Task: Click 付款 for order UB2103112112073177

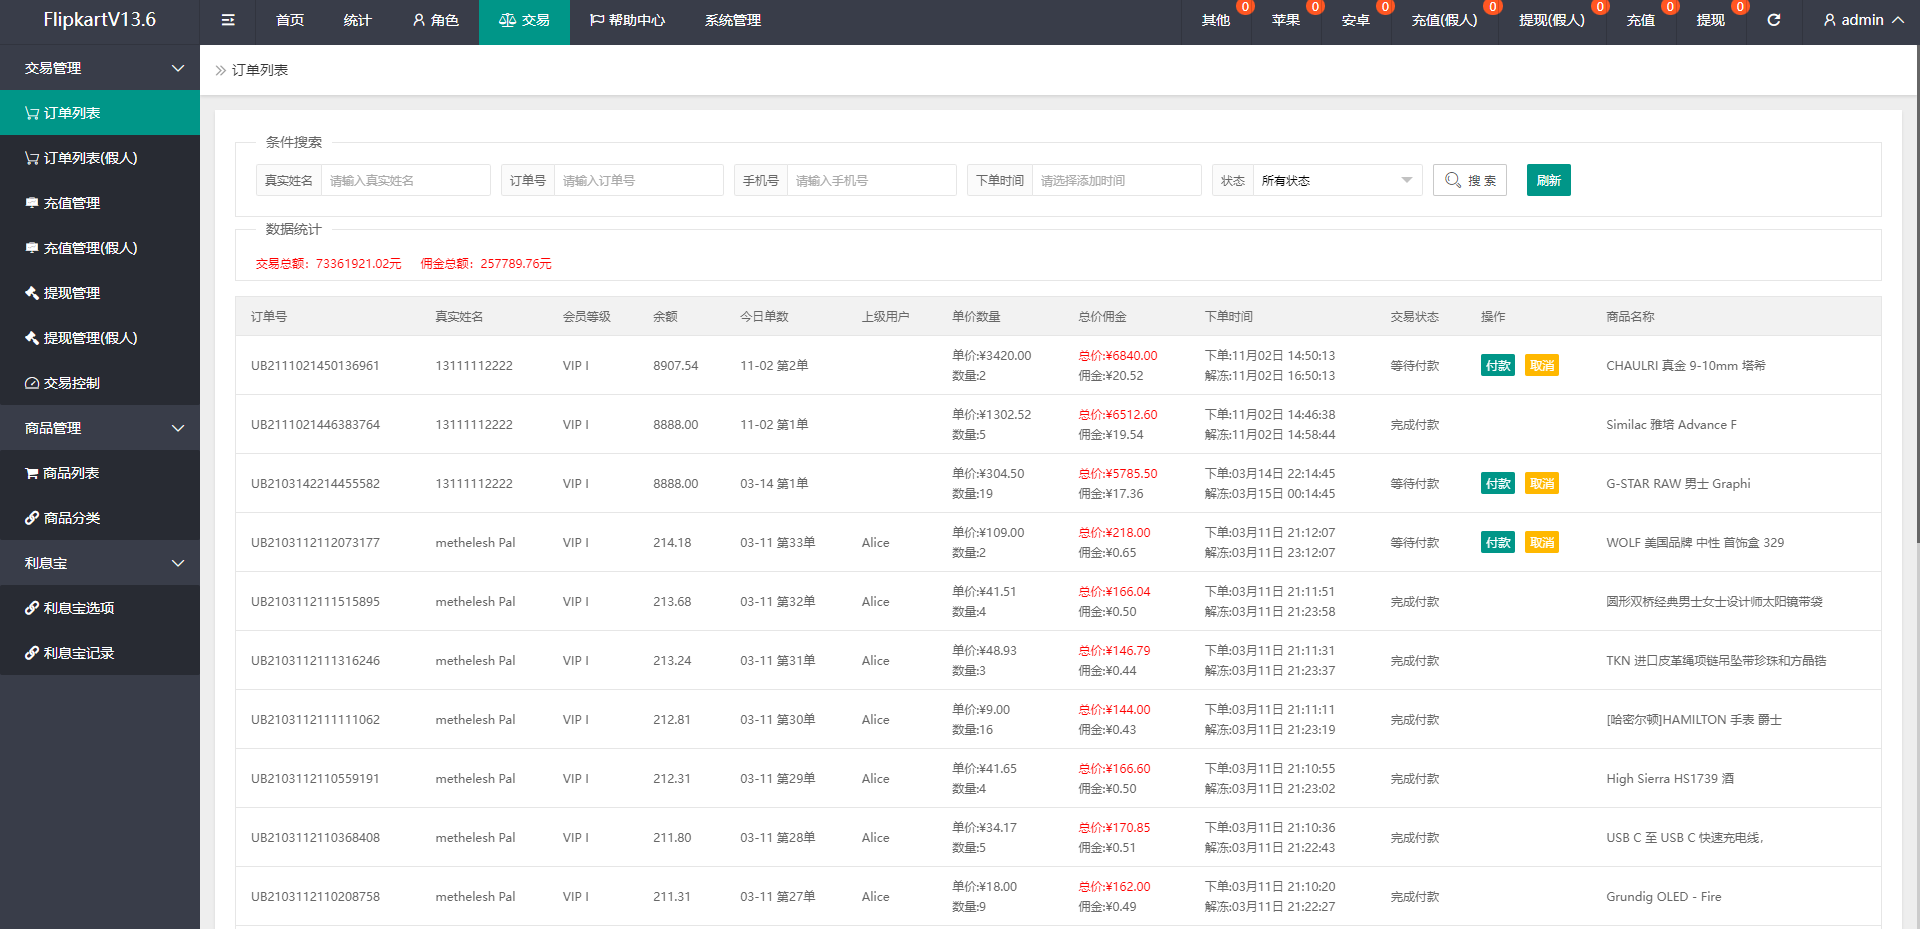Action: pos(1498,543)
